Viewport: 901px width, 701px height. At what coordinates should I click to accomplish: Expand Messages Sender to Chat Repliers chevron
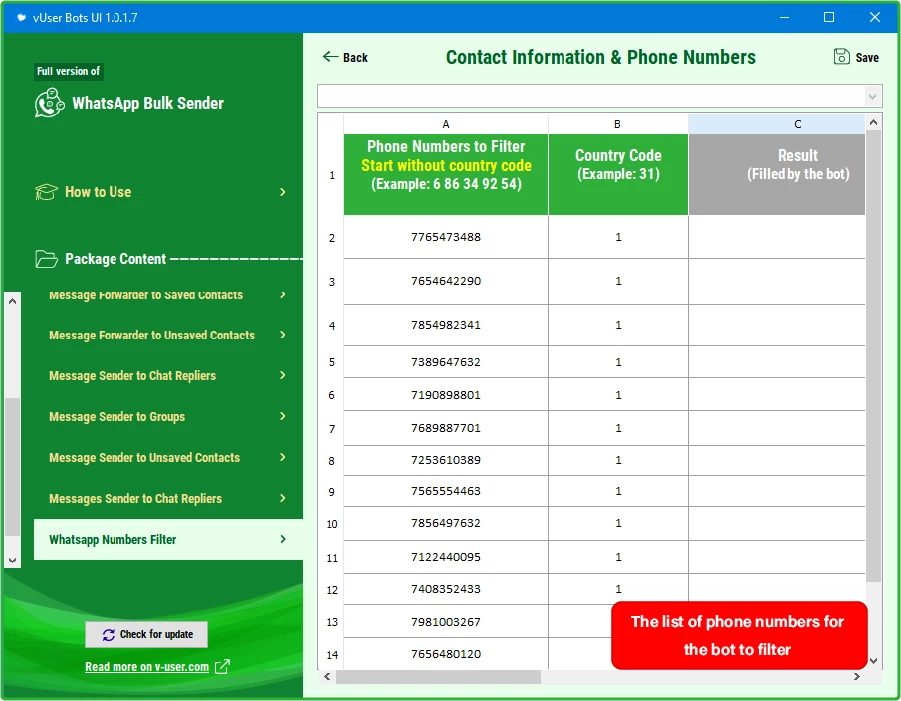(283, 498)
